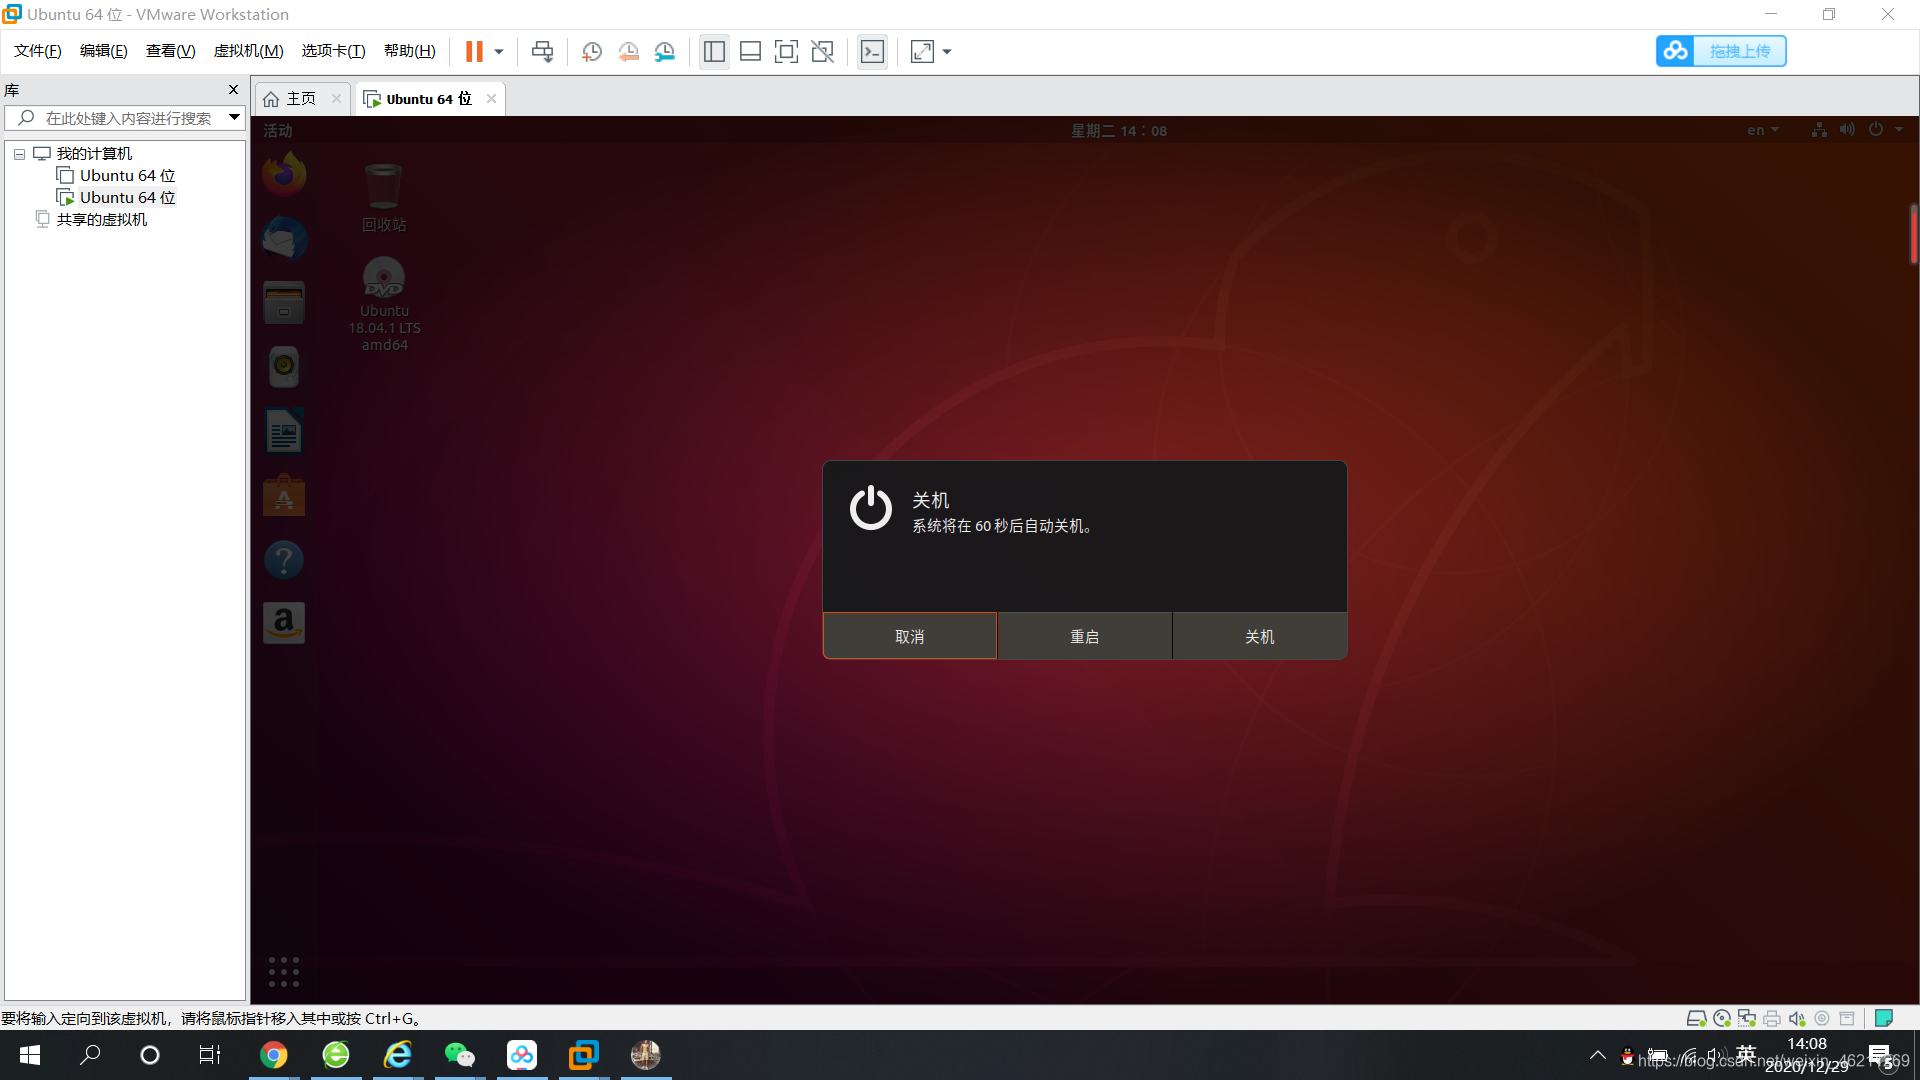This screenshot has width=1920, height=1080.
Task: Enter full screen mode icon
Action: pyautogui.click(x=786, y=51)
